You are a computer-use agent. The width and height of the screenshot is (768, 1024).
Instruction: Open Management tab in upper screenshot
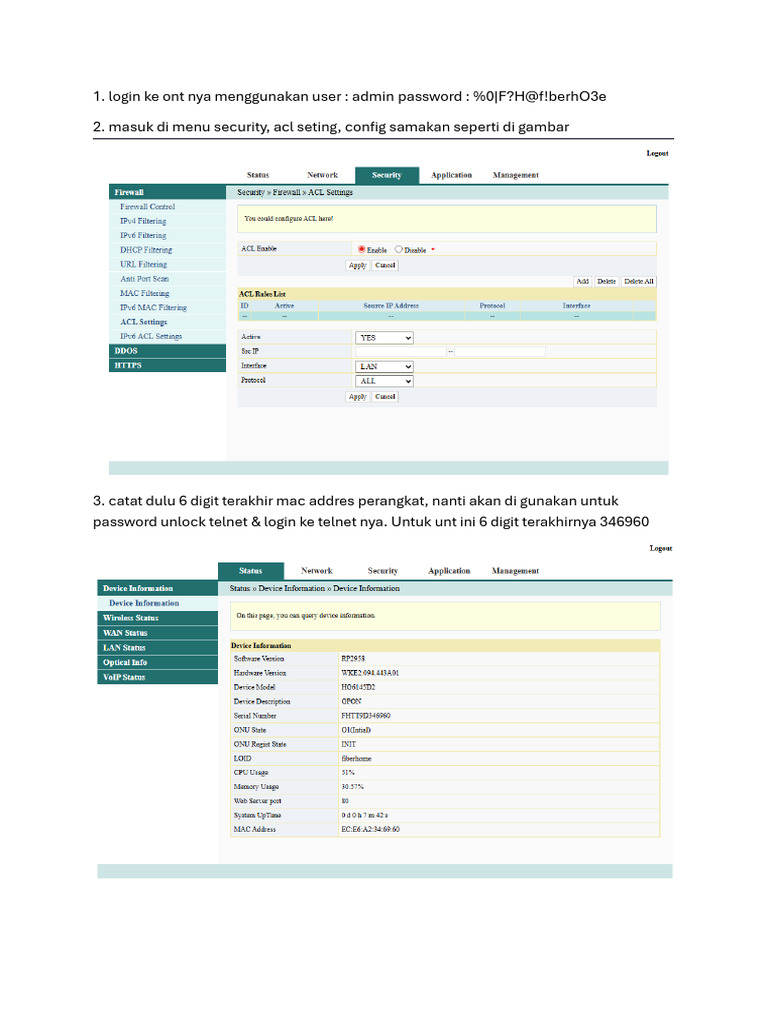pos(516,175)
